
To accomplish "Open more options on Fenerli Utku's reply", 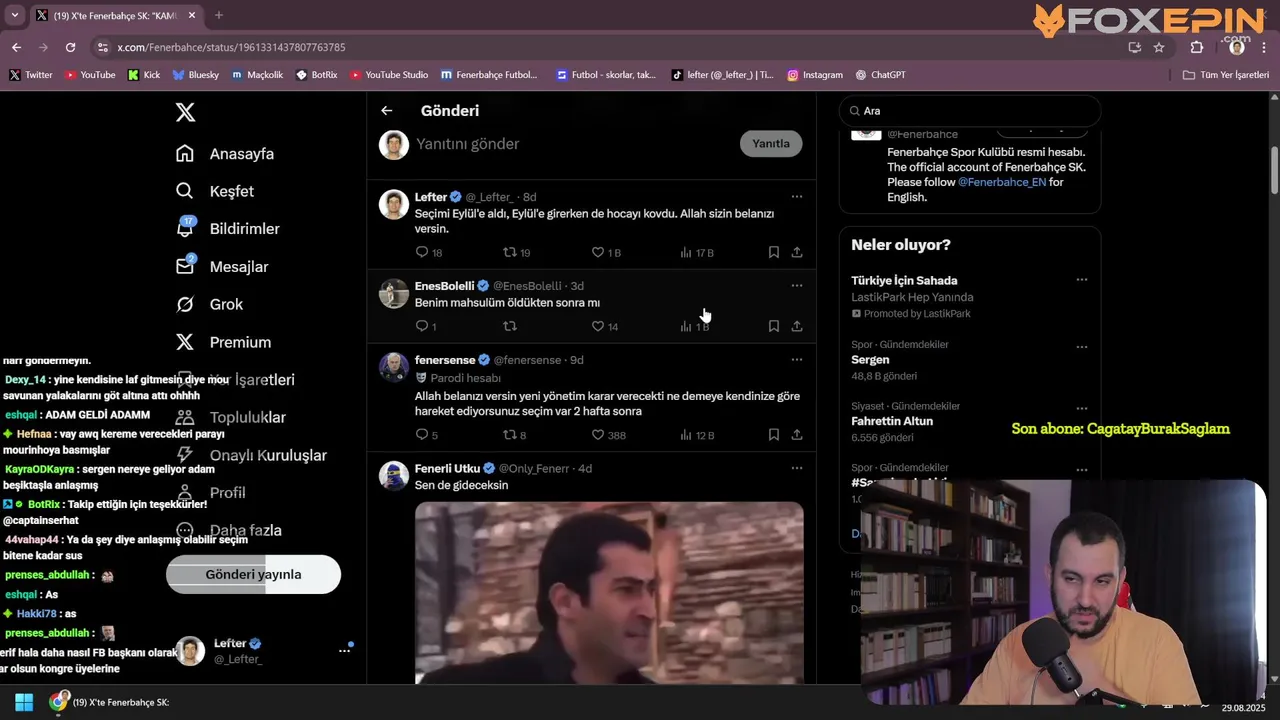I will click(x=797, y=468).
